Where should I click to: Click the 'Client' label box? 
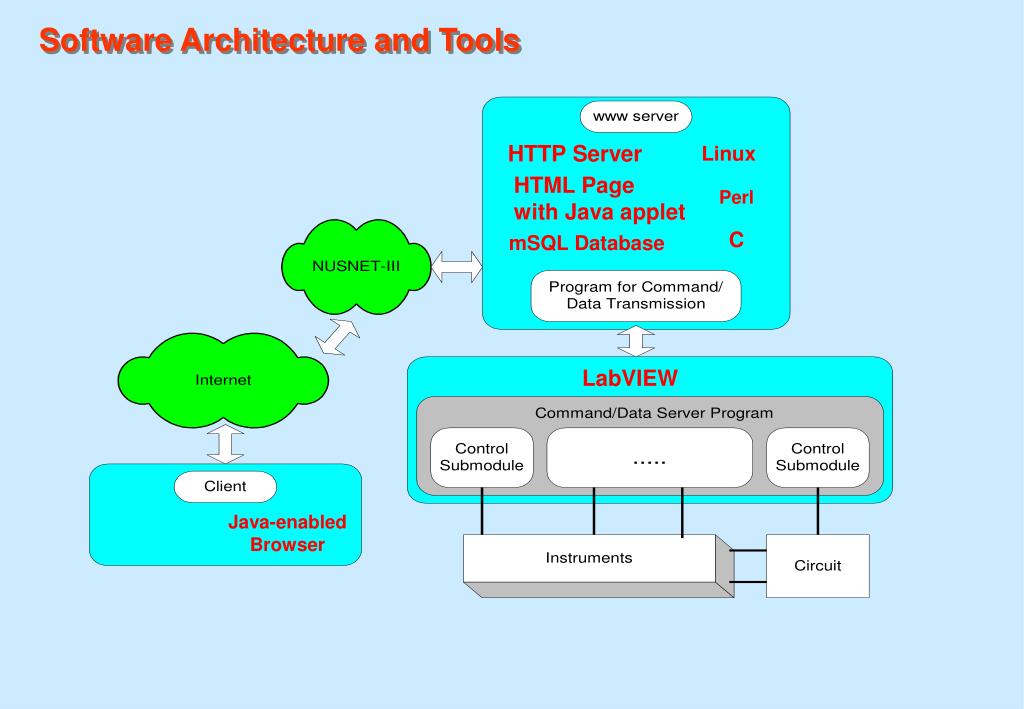click(x=225, y=486)
